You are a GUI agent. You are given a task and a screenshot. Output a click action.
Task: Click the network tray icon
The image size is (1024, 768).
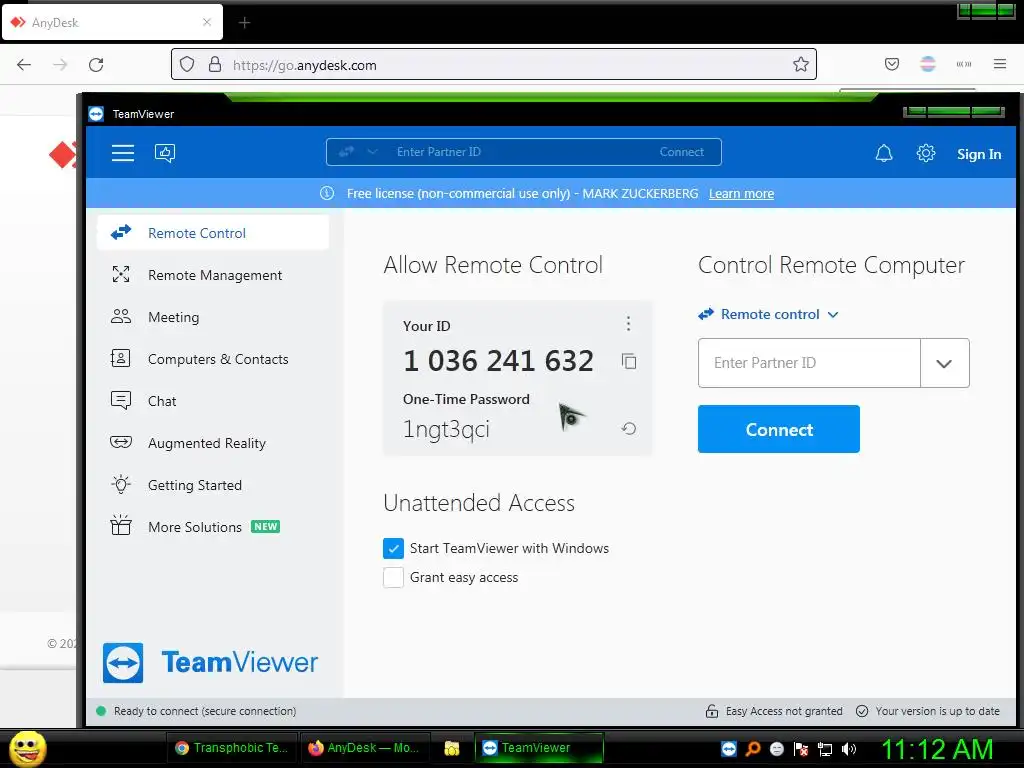click(825, 749)
